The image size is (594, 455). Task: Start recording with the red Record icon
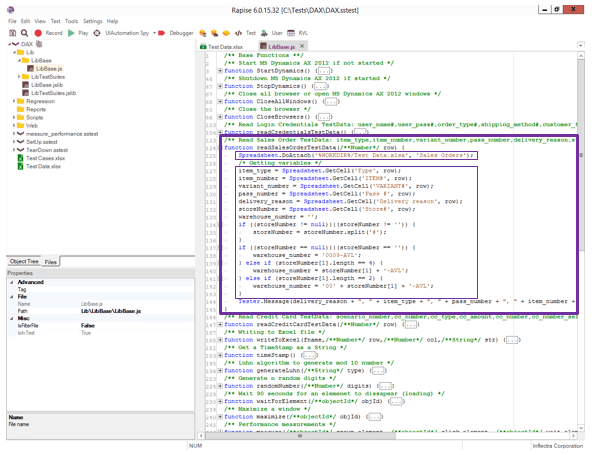38,33
